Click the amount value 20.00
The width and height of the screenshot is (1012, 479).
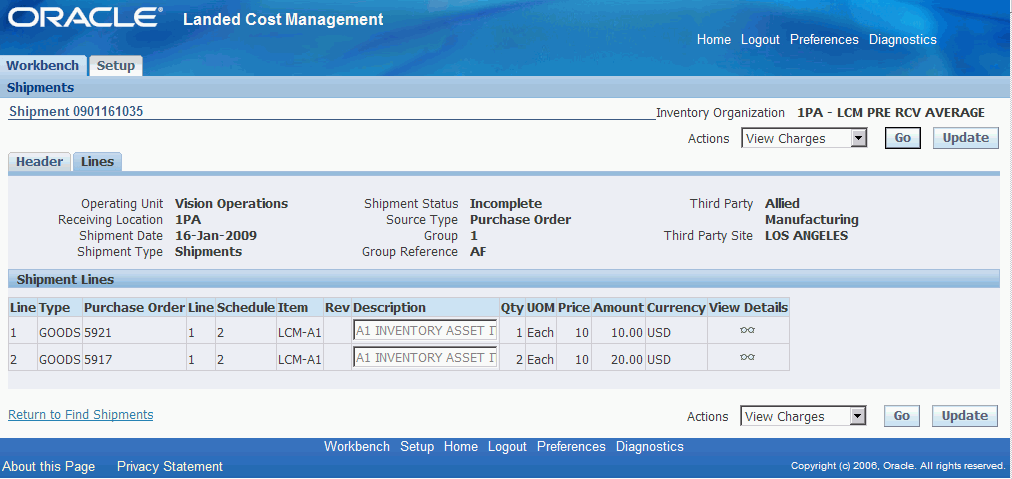pos(627,360)
